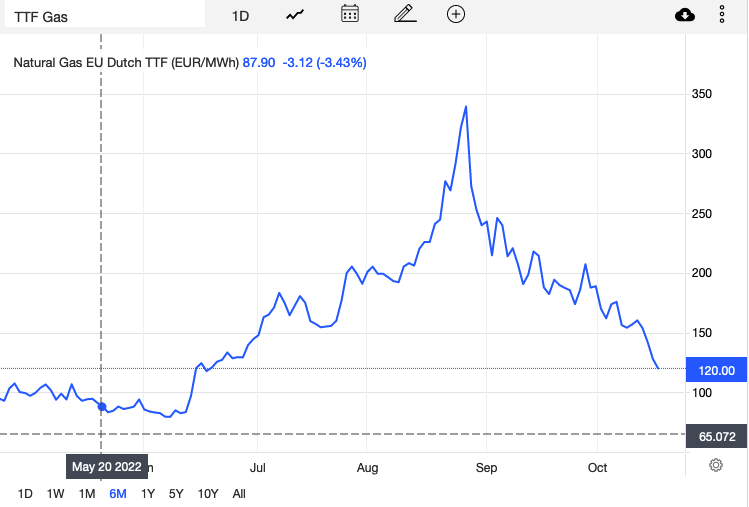
Task: Click the -3.12 (-3.43%) change value
Action: coord(324,63)
